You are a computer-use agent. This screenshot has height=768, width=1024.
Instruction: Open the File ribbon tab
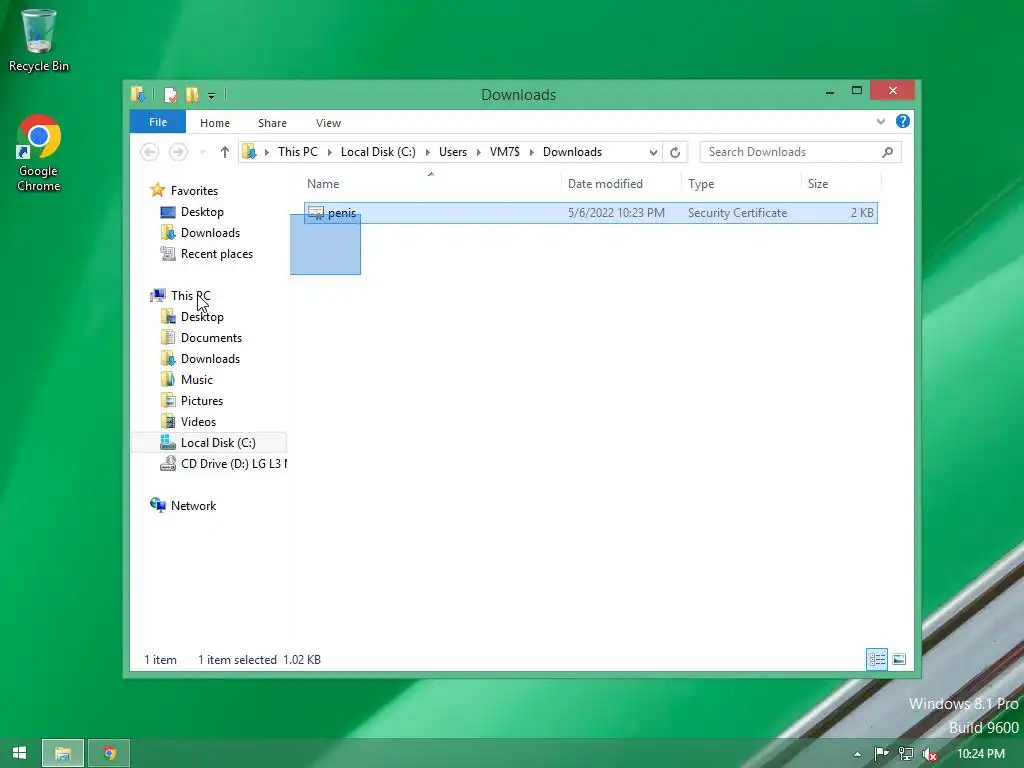tap(157, 122)
